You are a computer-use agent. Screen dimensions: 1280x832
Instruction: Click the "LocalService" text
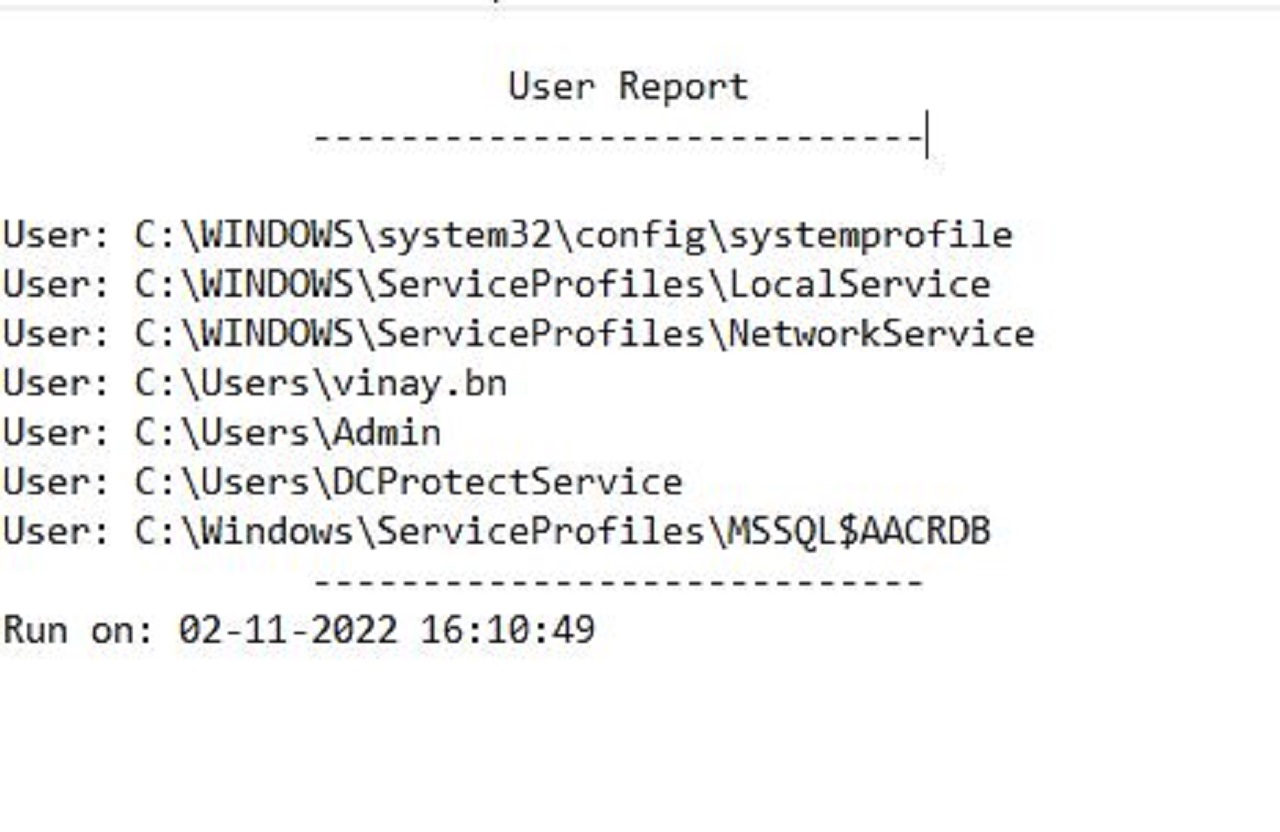point(859,285)
